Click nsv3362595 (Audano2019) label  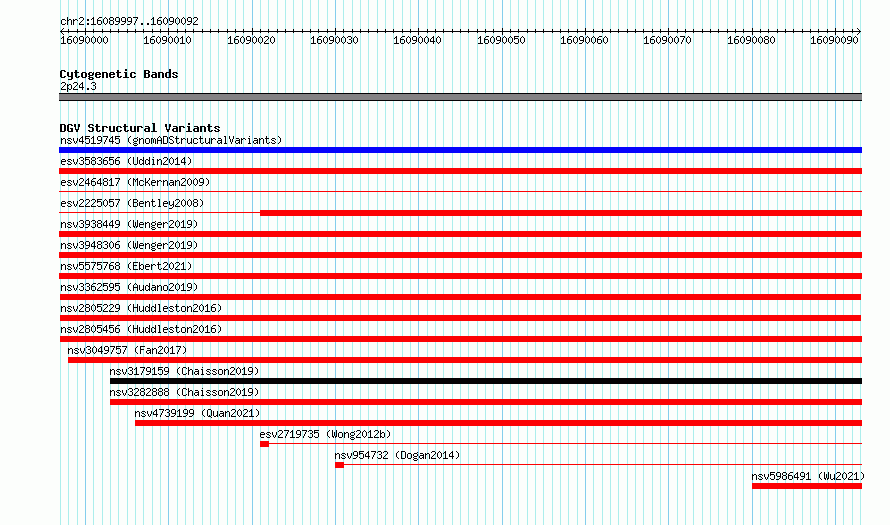pos(129,287)
